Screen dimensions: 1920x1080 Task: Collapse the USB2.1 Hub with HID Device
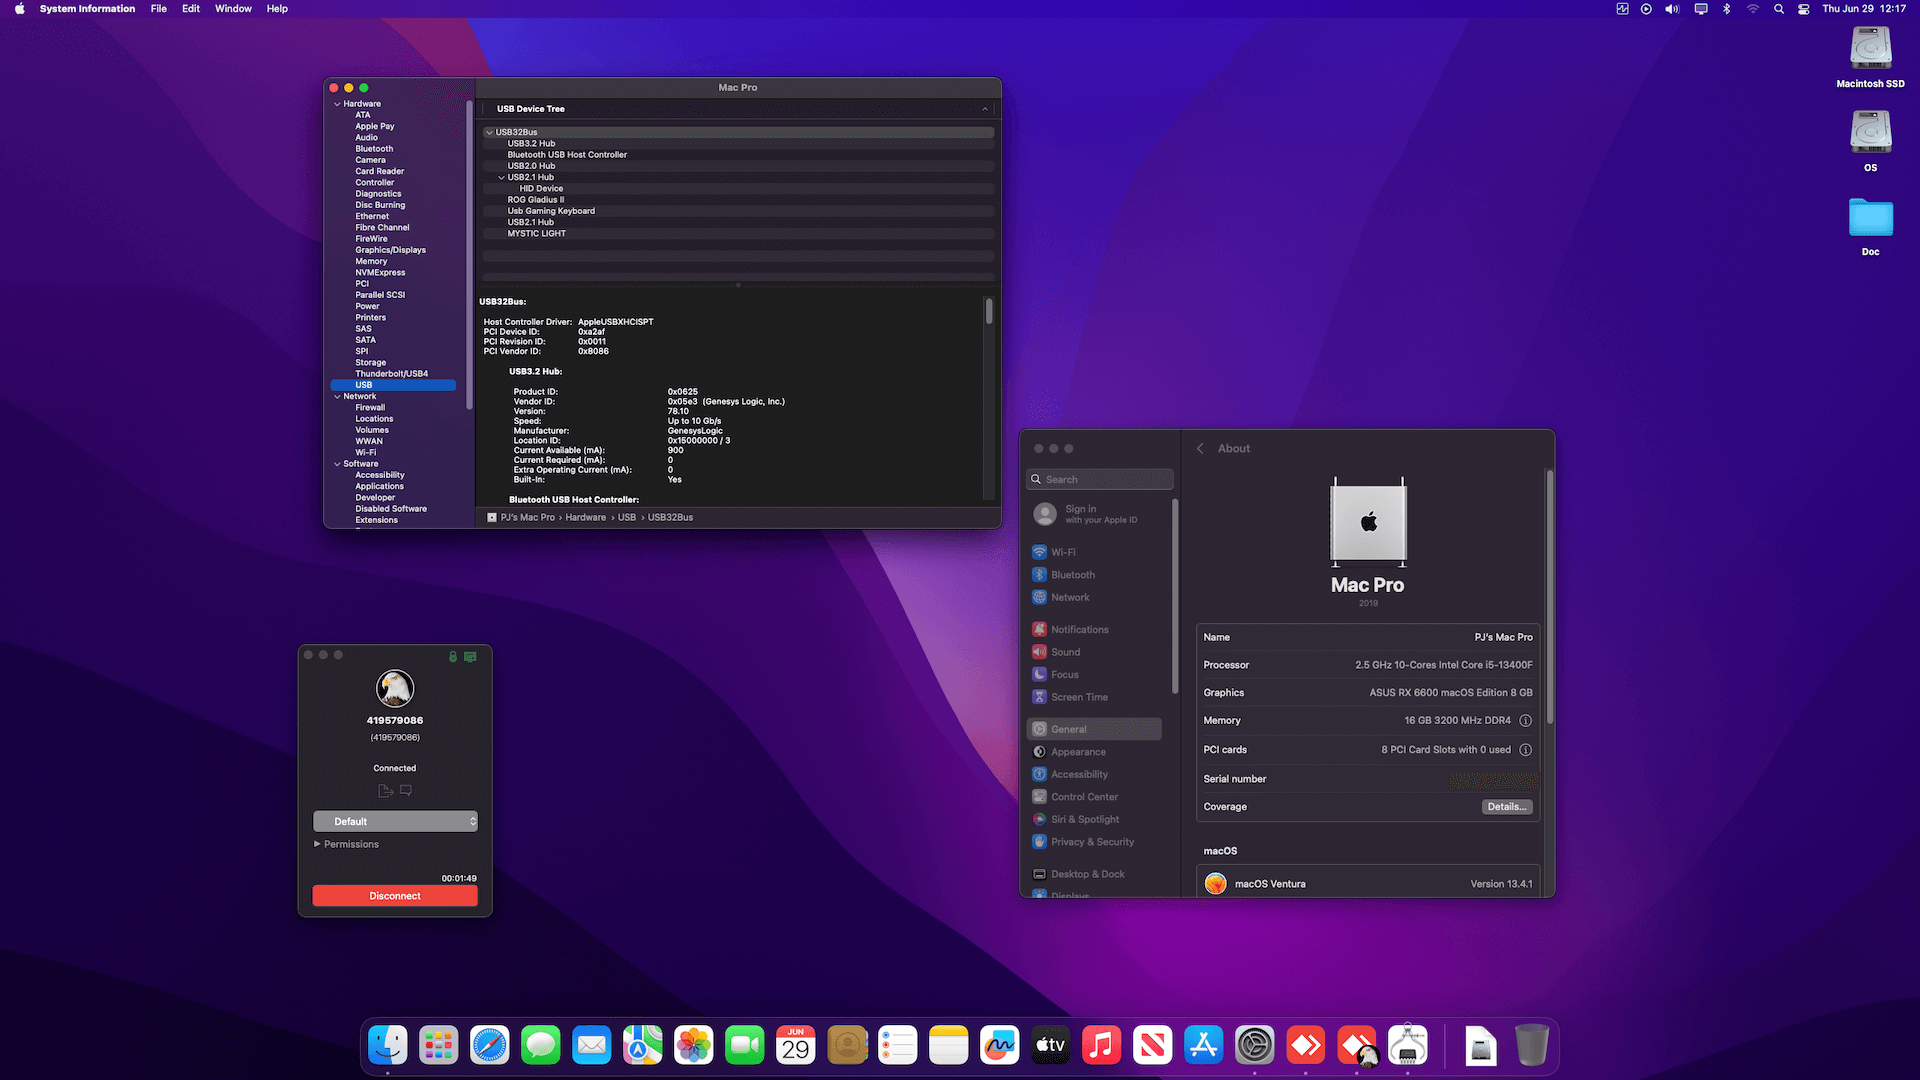pos(501,177)
